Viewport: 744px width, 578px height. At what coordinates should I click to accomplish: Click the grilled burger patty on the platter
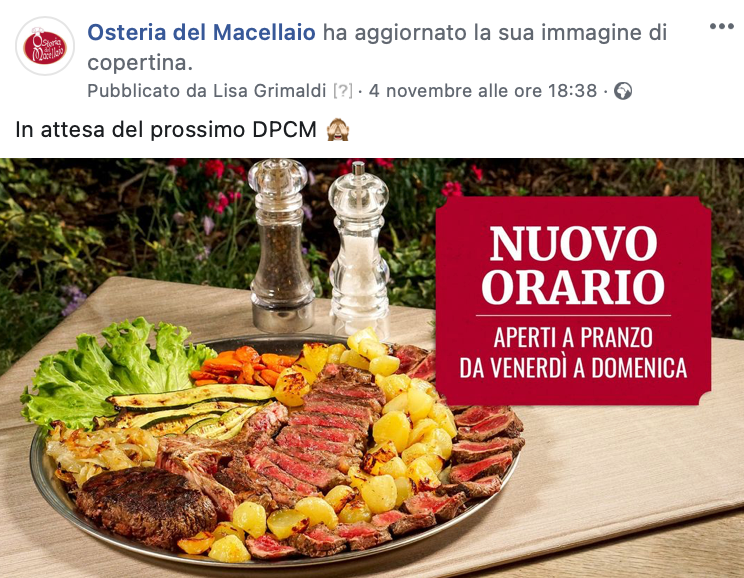145,504
